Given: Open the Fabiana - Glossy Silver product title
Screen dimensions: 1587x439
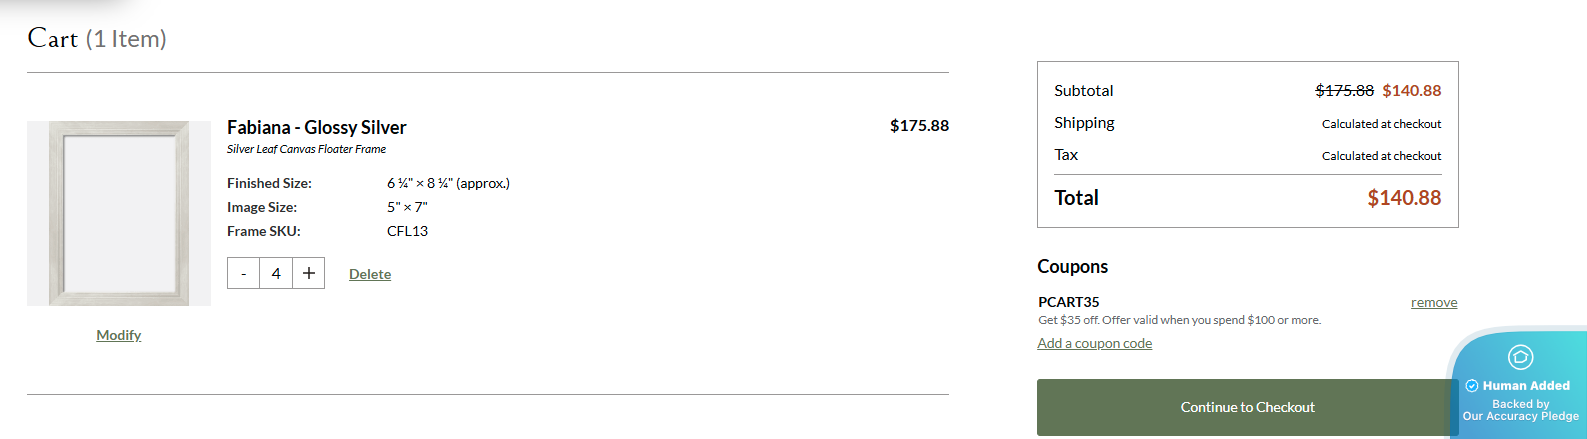Looking at the screenshot, I should (x=316, y=127).
